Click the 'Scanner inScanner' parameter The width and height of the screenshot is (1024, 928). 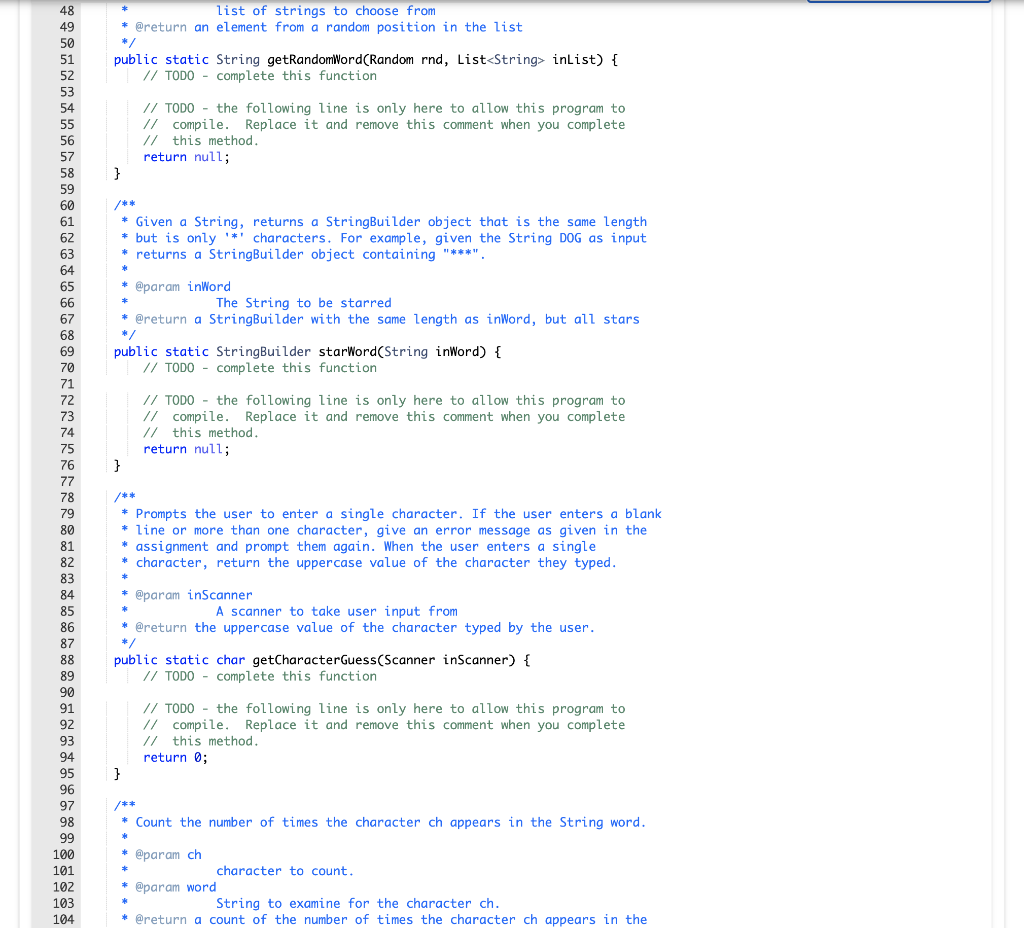(446, 660)
